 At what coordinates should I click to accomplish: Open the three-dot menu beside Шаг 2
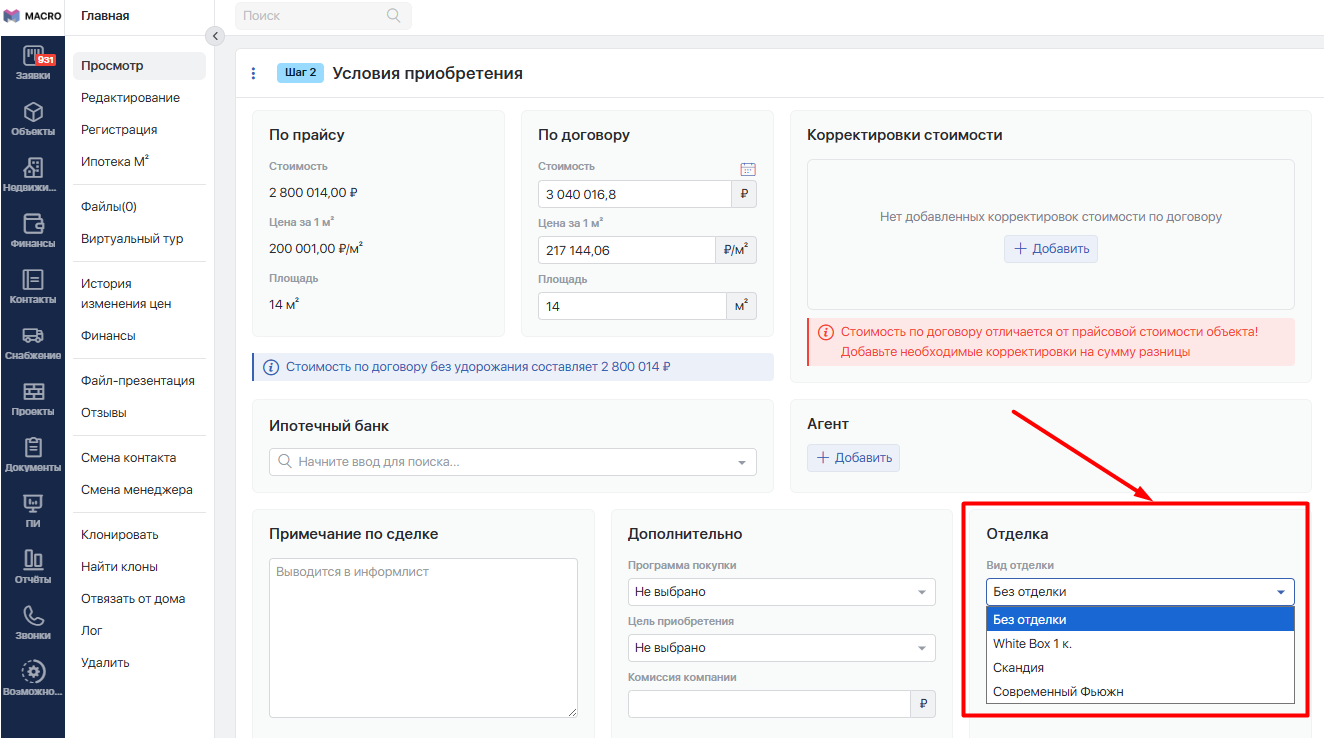253,73
